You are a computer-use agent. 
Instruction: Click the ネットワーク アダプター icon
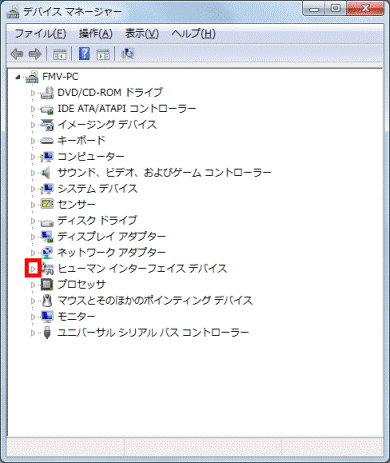click(47, 252)
